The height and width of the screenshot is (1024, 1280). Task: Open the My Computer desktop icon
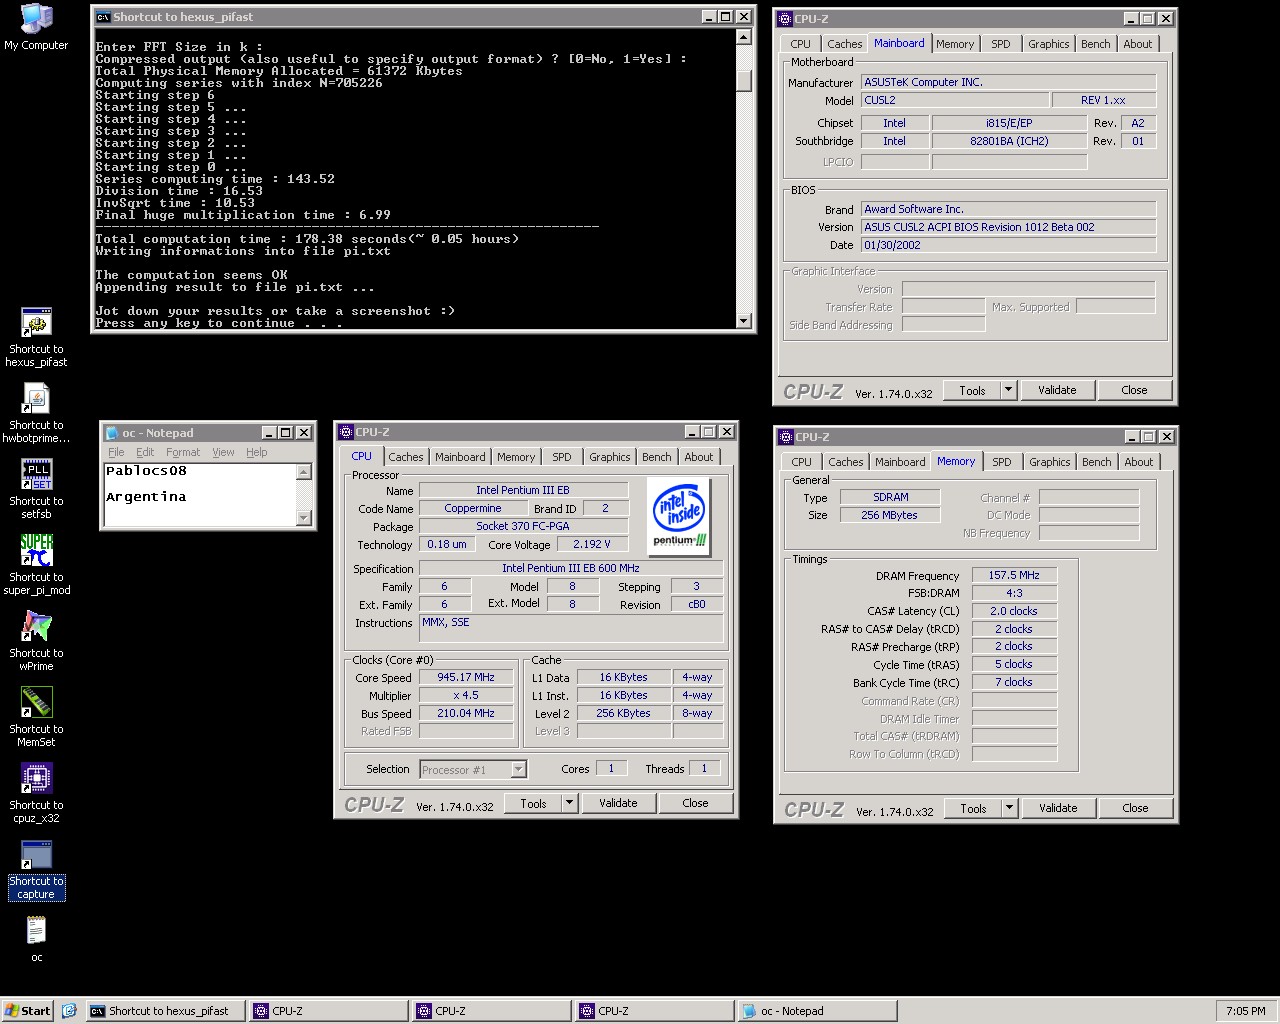pyautogui.click(x=36, y=27)
